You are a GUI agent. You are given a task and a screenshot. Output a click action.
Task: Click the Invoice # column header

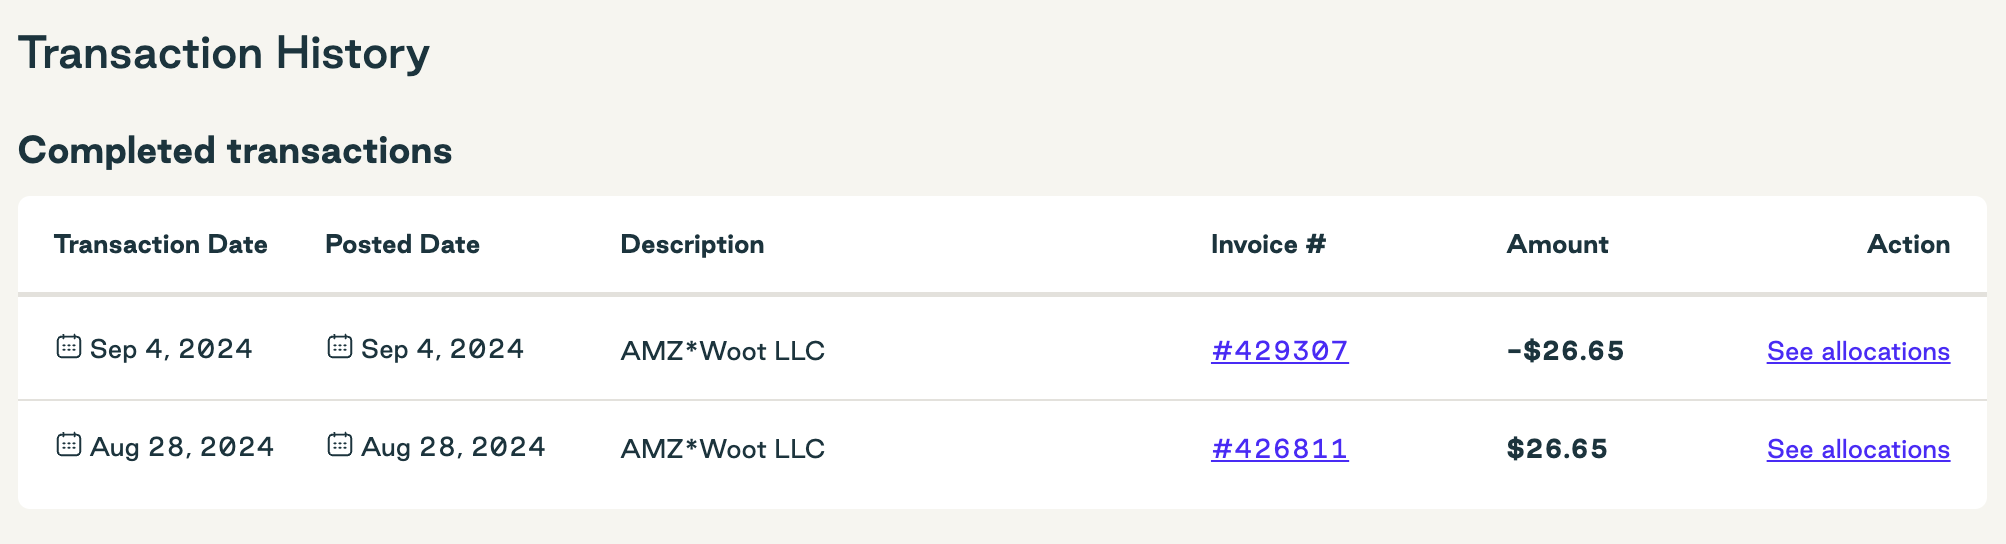click(1268, 244)
